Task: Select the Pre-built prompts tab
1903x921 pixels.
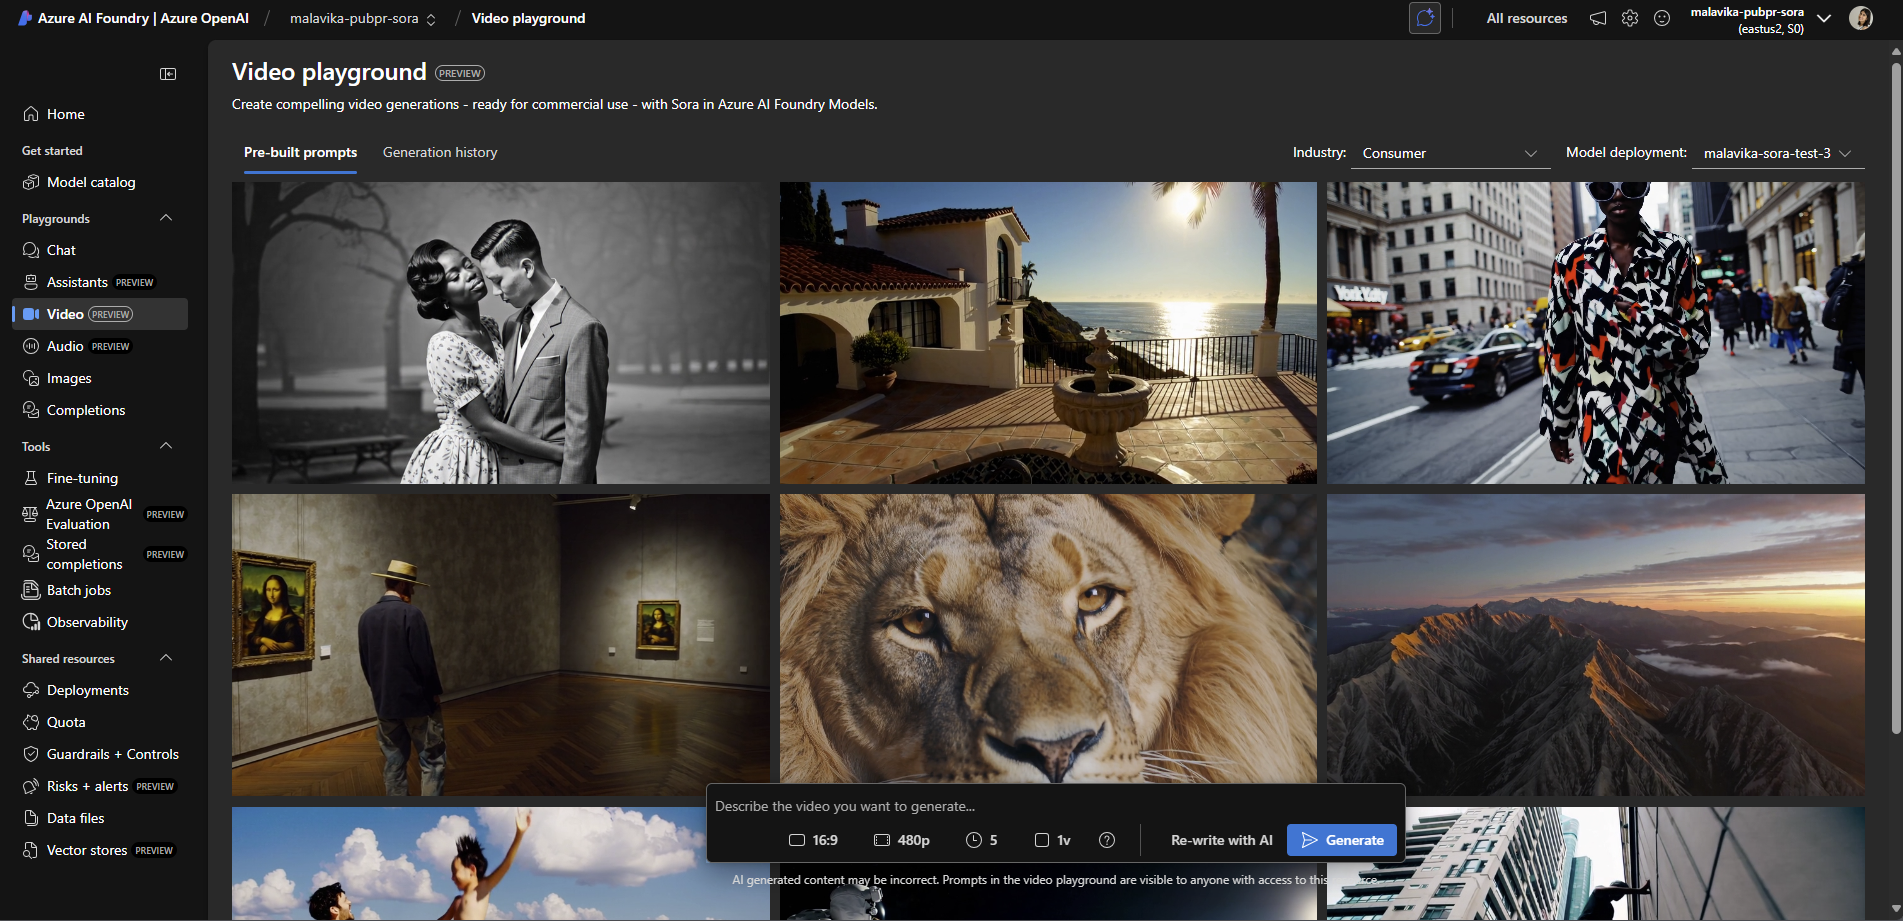Action: click(300, 152)
